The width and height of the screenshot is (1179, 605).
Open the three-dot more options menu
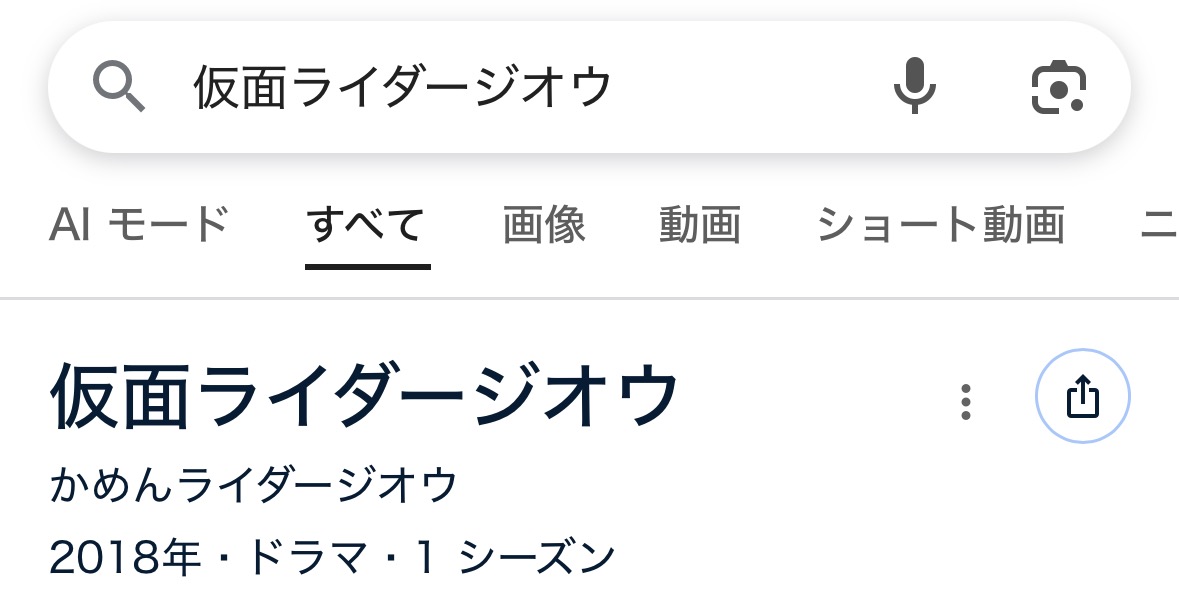coord(965,401)
